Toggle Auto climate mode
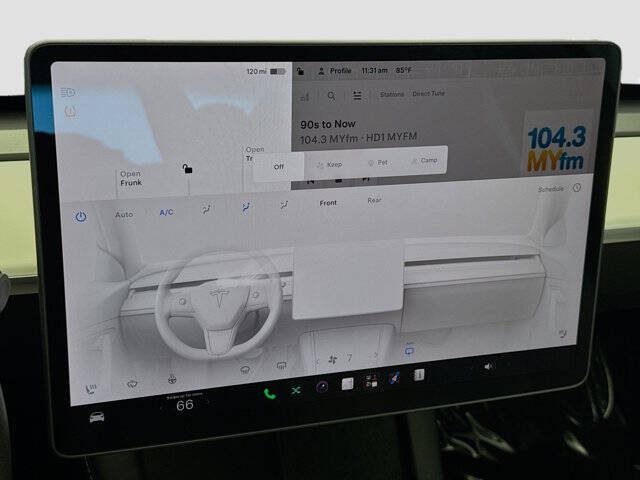 tap(124, 214)
